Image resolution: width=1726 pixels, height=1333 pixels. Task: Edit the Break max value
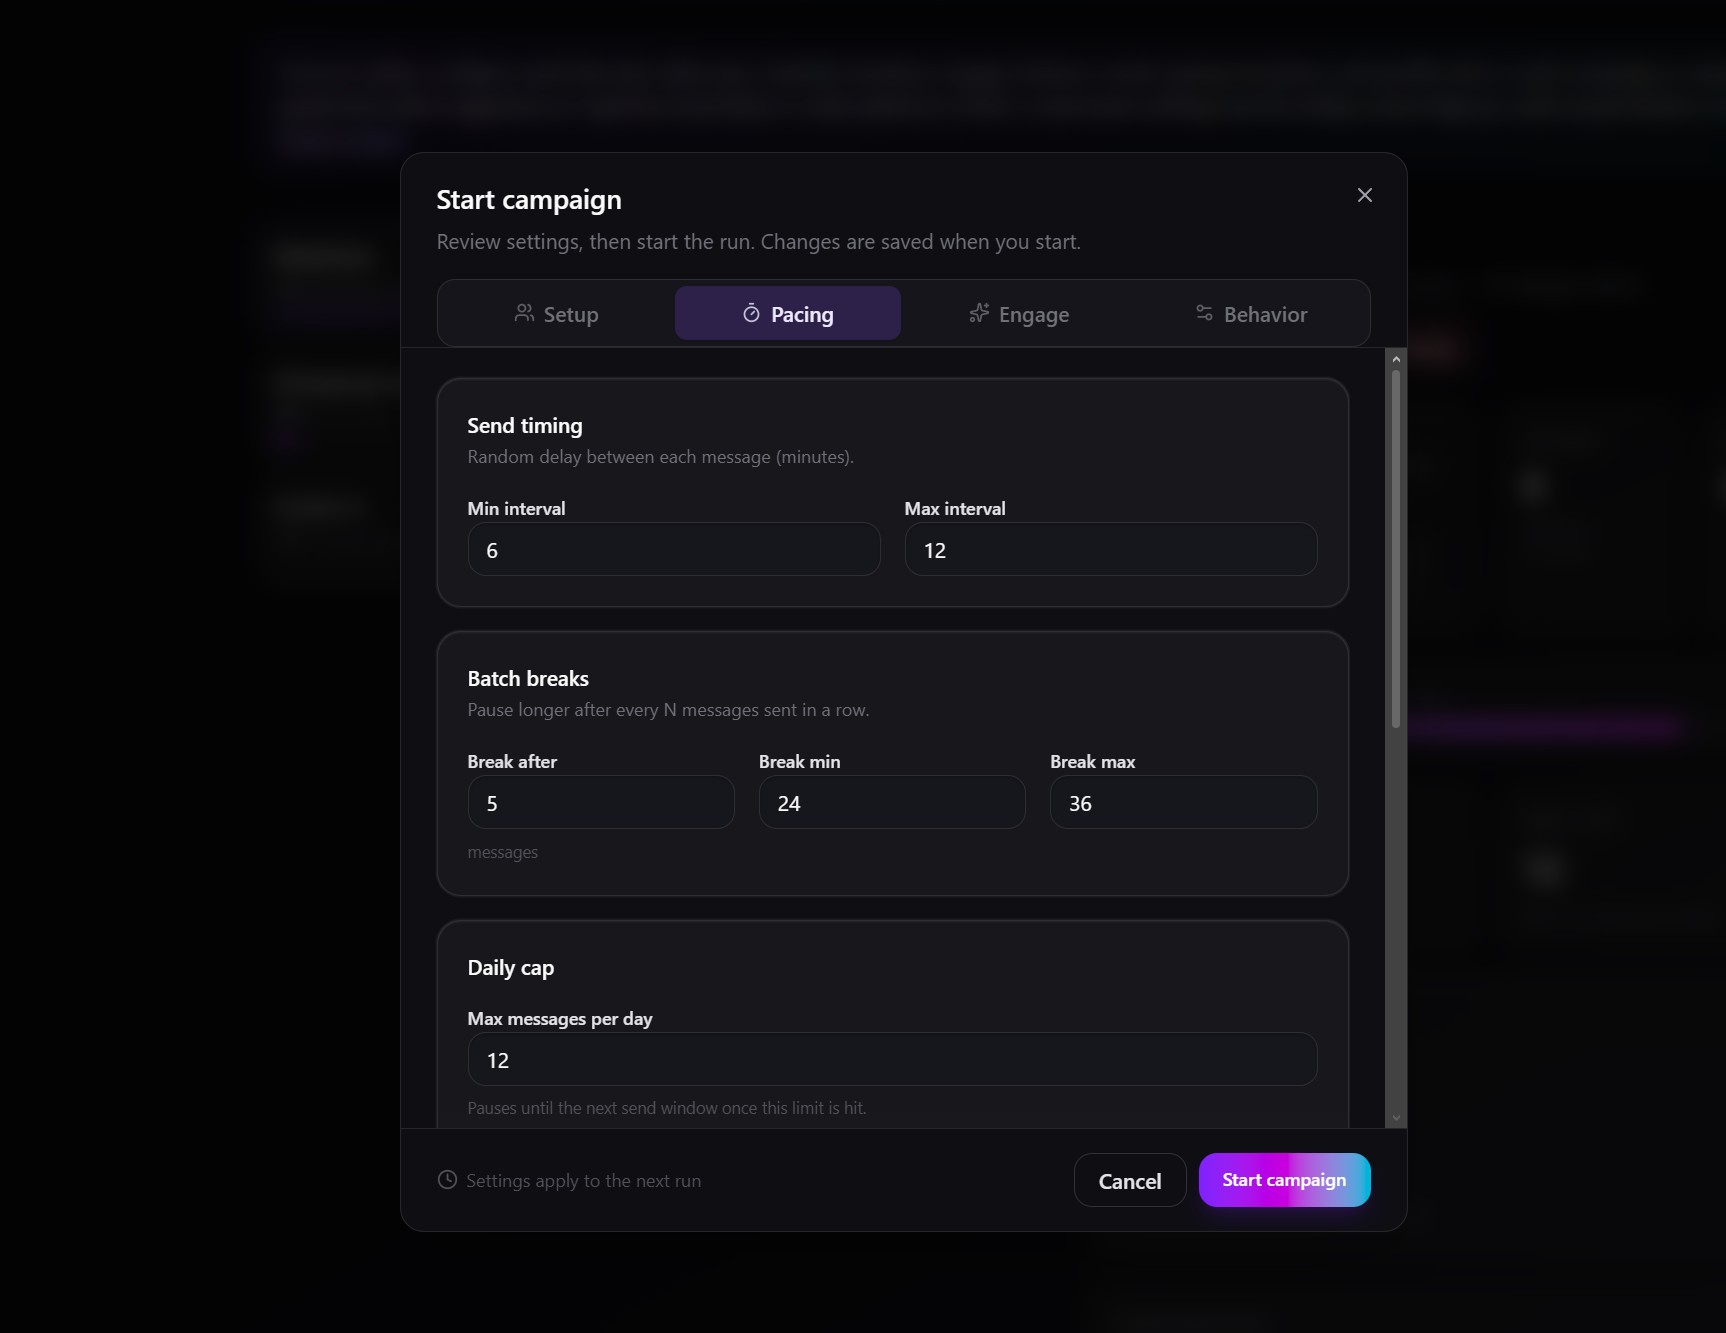[x=1184, y=802]
